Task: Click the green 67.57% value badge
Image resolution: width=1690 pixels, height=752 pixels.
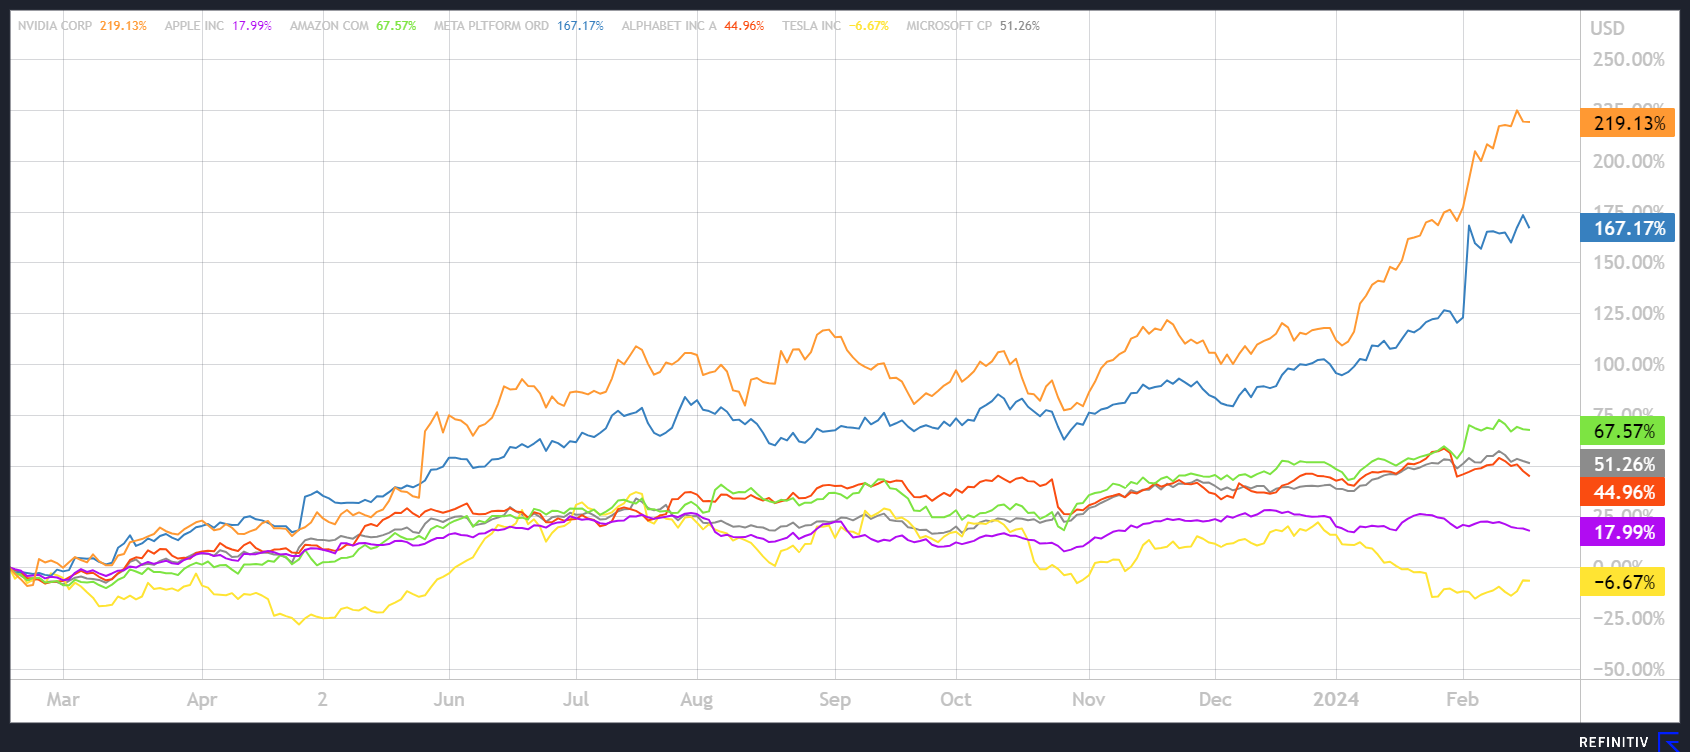Action: coord(1623,431)
